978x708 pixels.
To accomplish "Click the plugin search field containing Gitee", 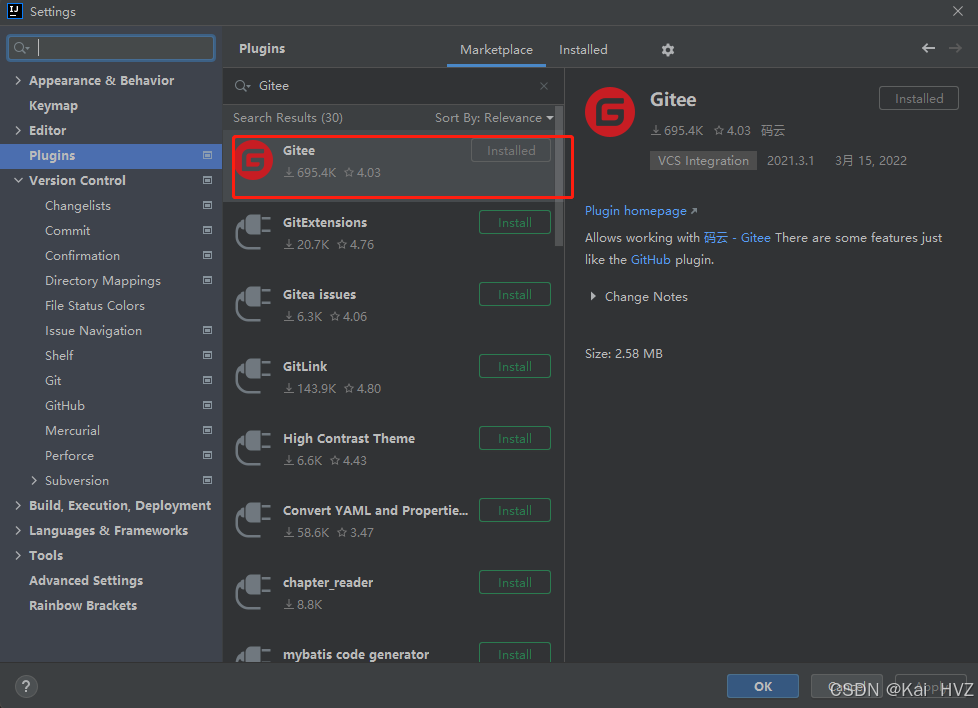I will click(393, 86).
